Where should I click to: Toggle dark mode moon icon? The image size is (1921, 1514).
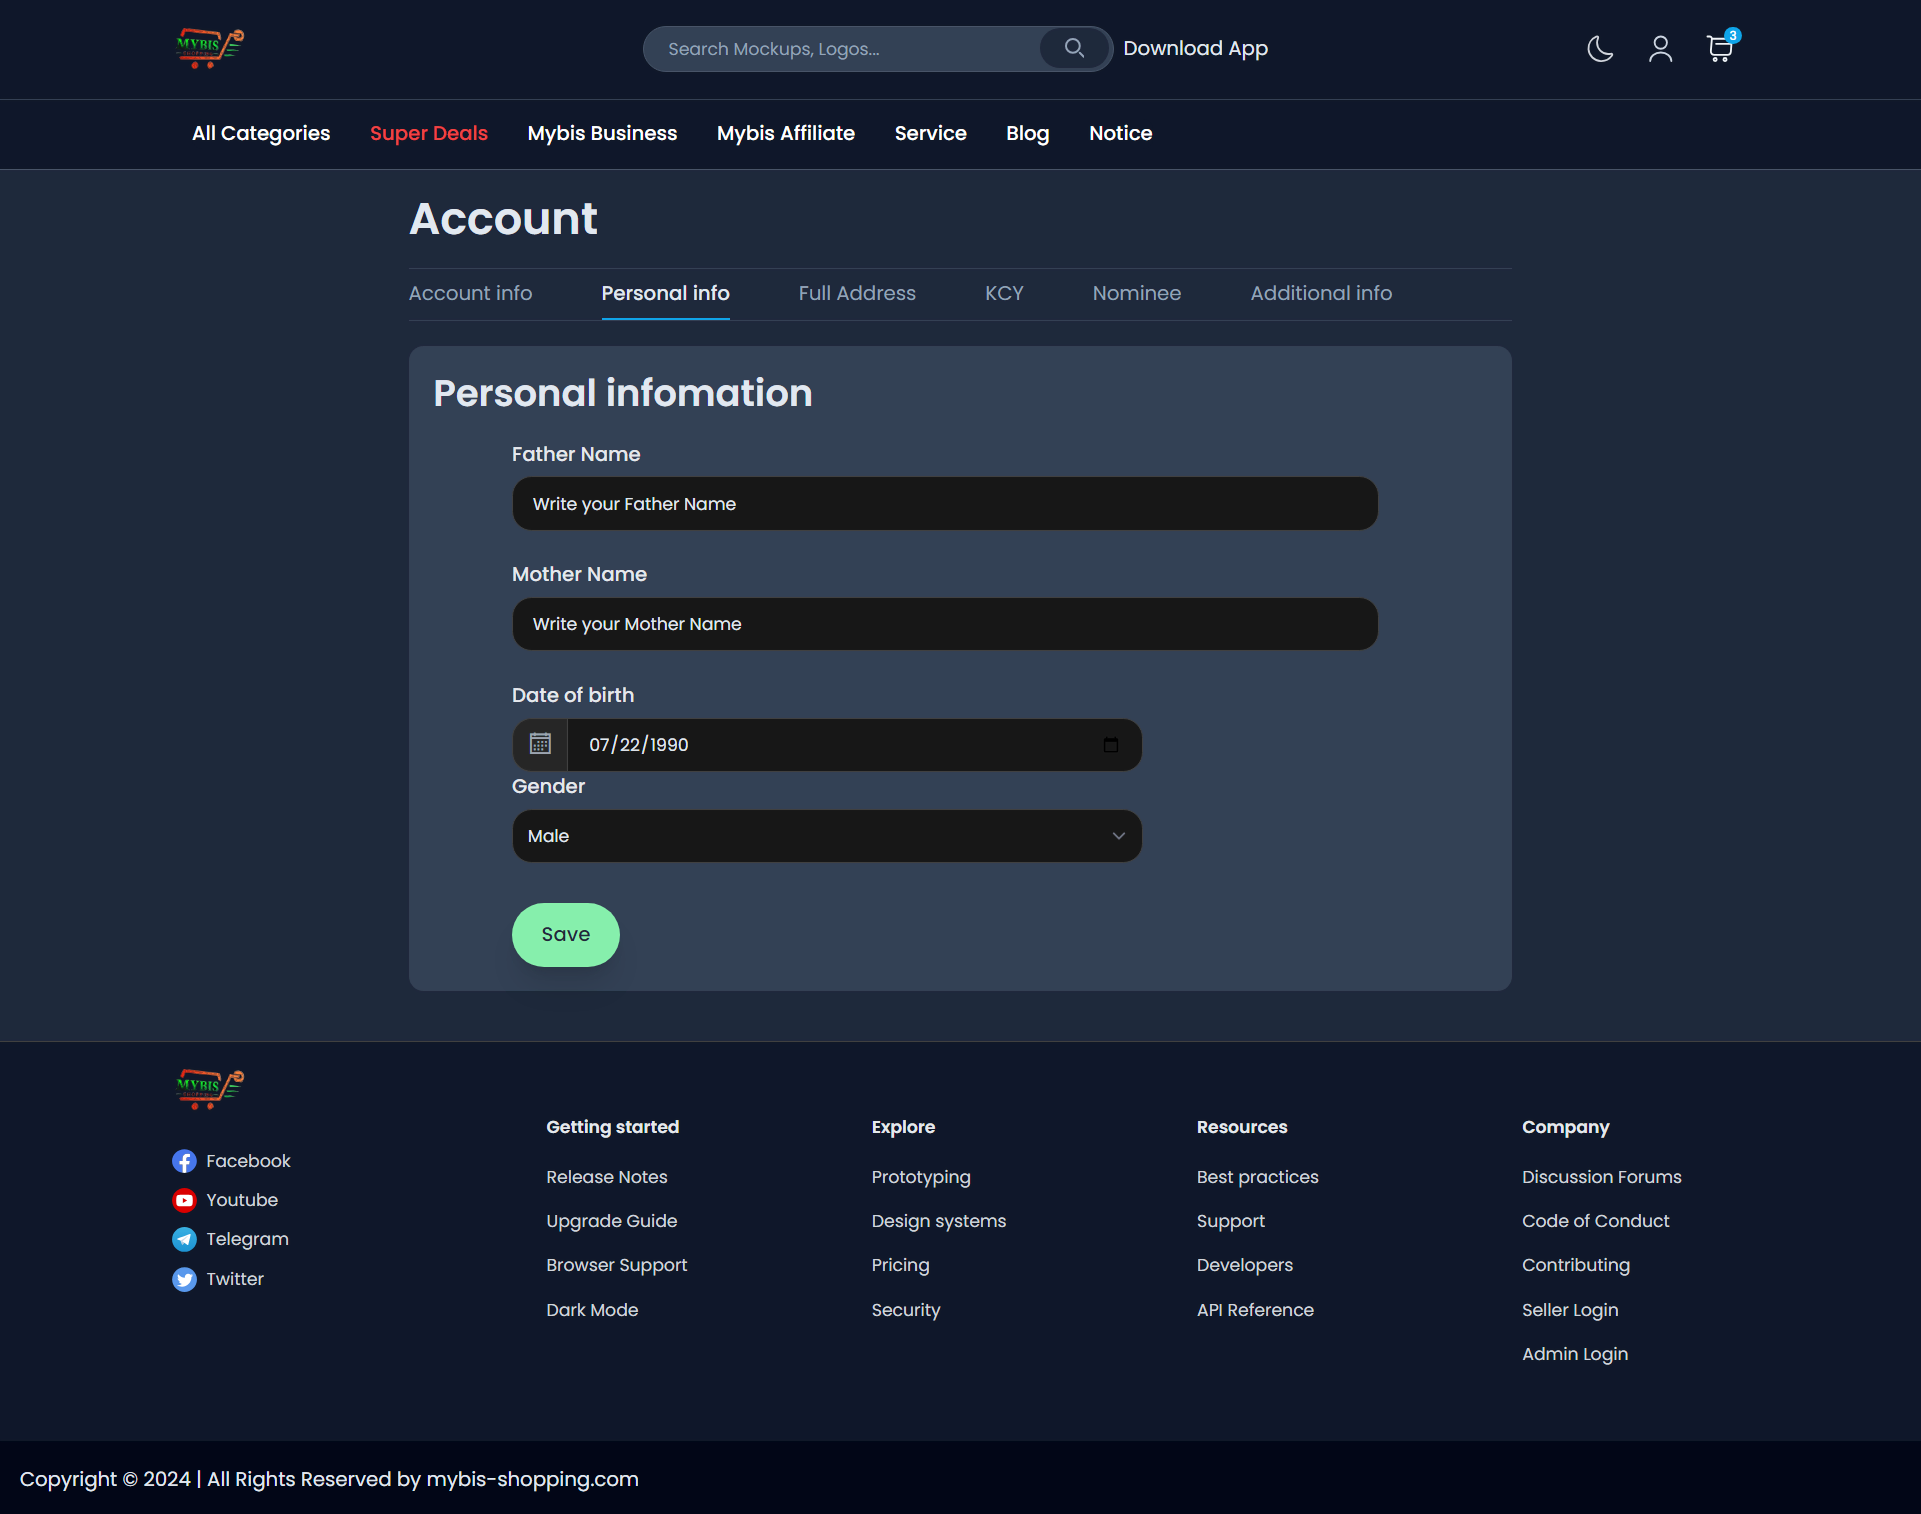[x=1600, y=49]
